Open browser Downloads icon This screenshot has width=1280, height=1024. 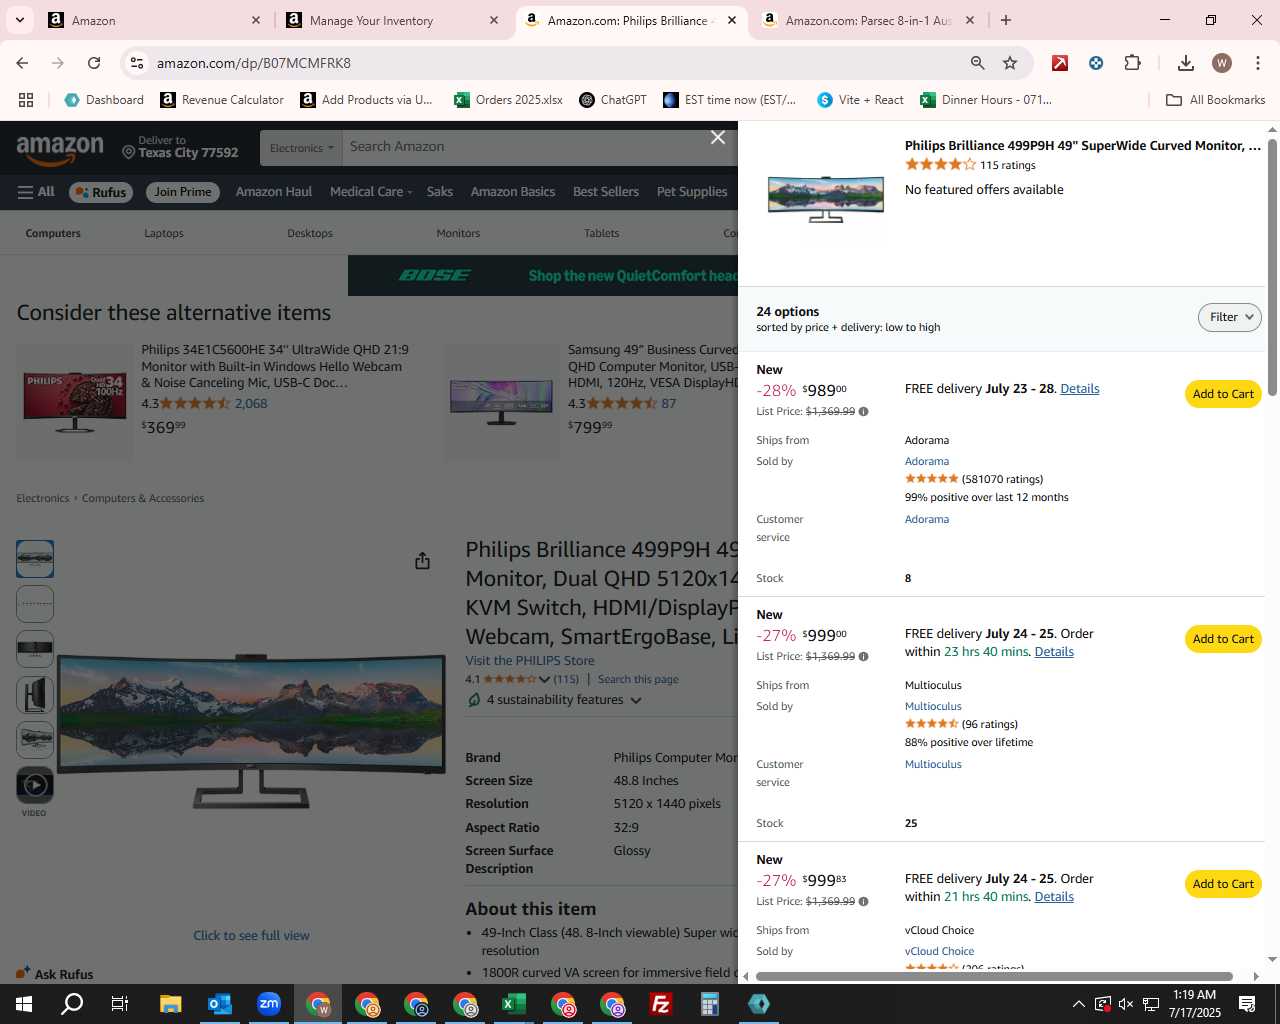(x=1186, y=63)
